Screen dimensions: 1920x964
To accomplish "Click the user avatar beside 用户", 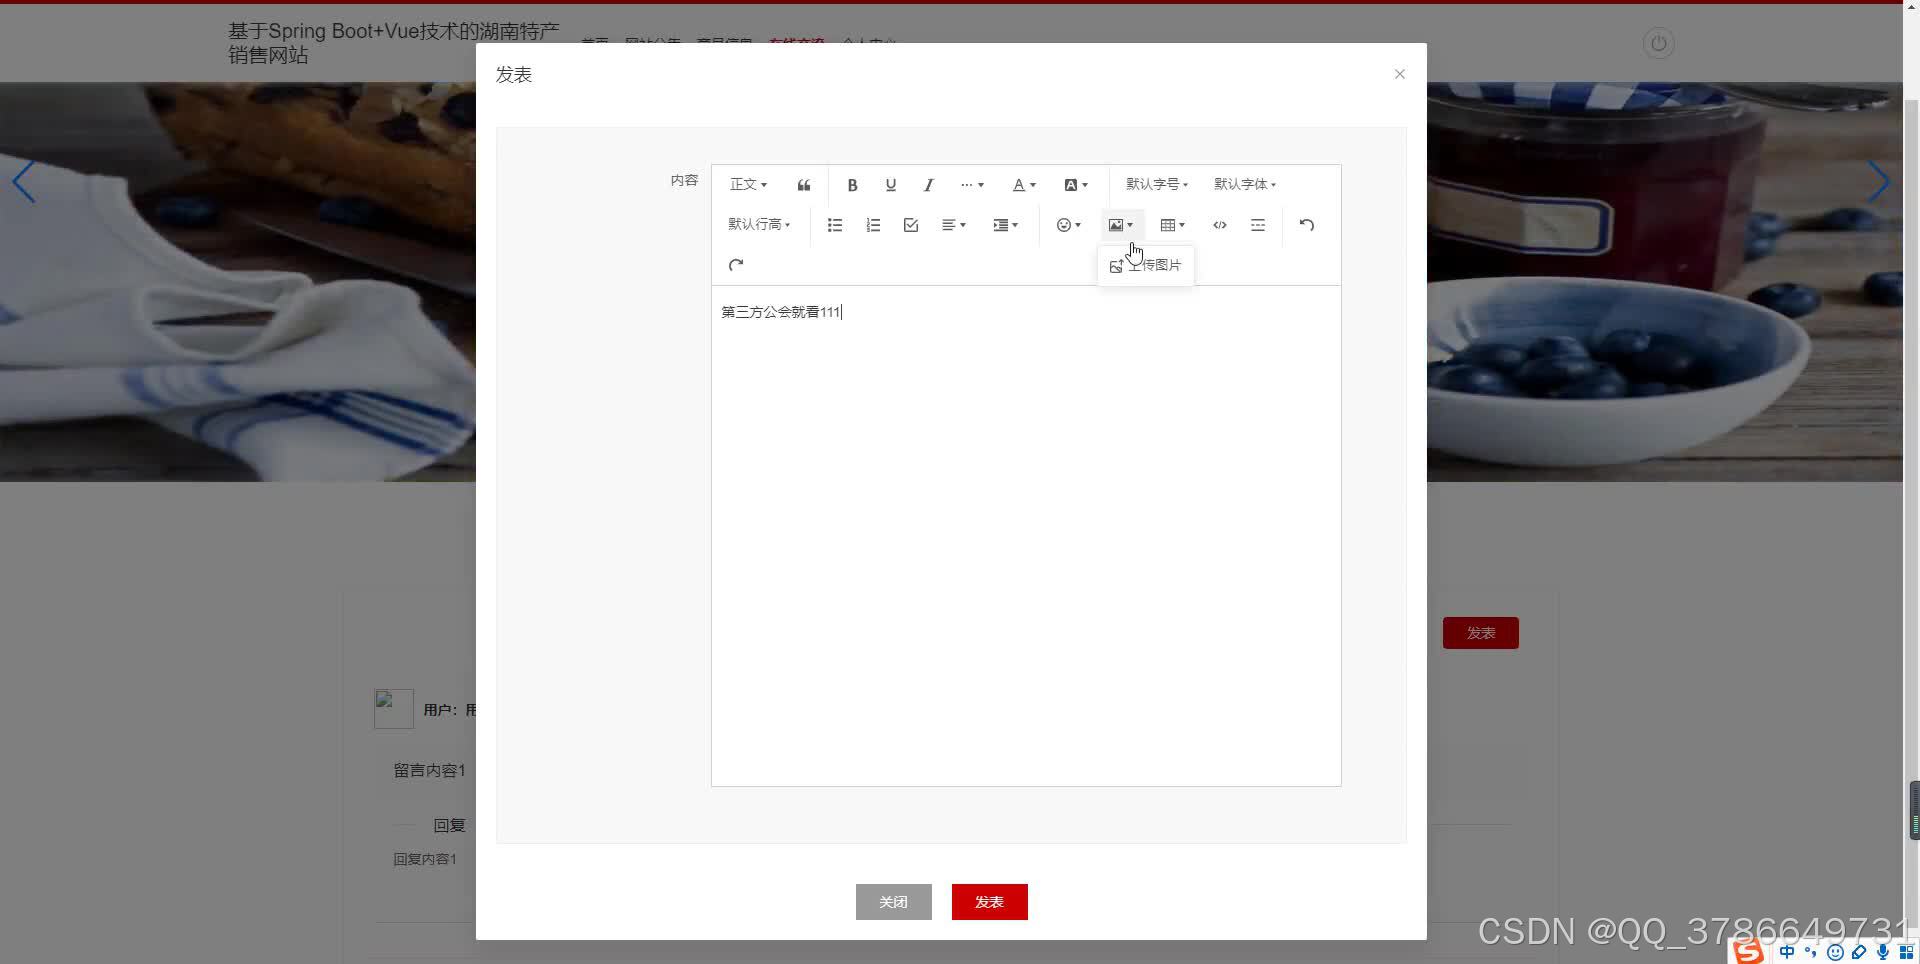I will (394, 709).
